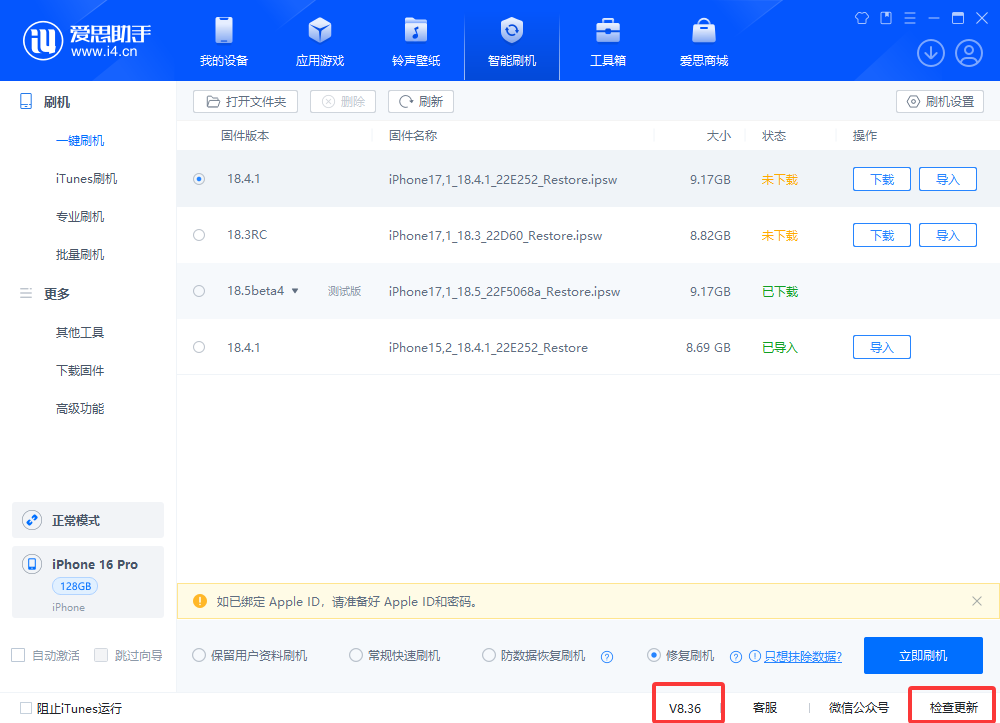Click the 只想抹除数据? link
The width and height of the screenshot is (1000, 723).
coord(802,657)
